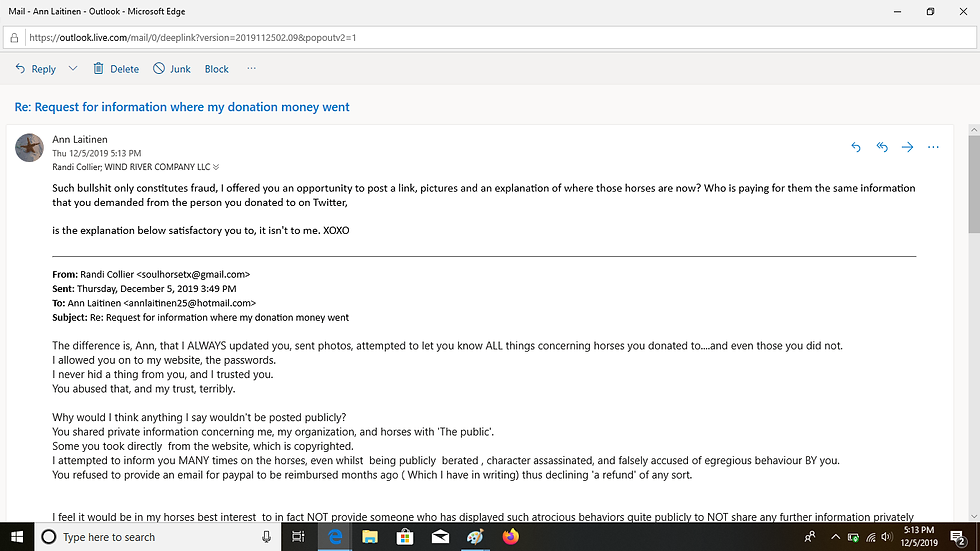Screen dimensions: 980x551
Task: Click the timestamp Thu 12/5/2019 5:13 PM
Action: click(x=97, y=153)
